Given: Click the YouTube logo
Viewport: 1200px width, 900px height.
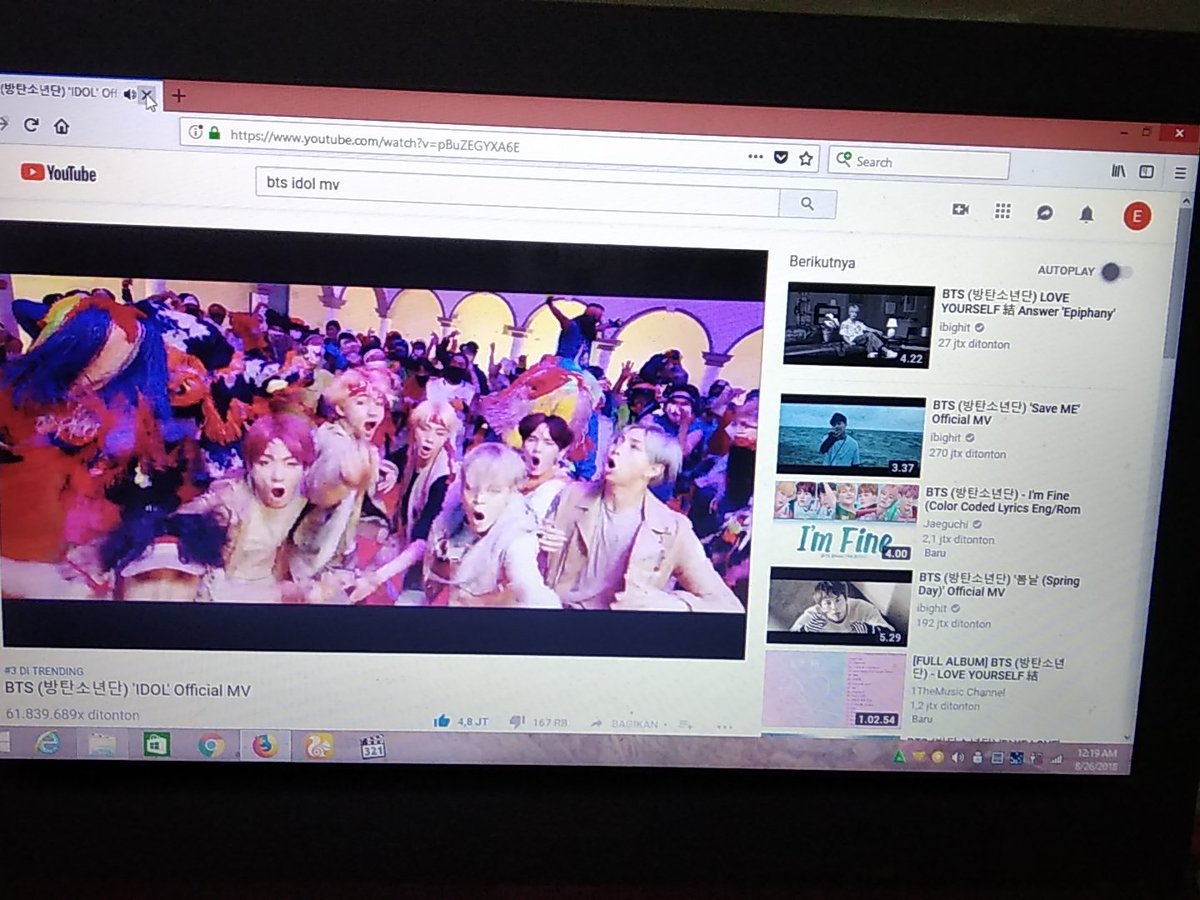Looking at the screenshot, I should coord(58,173).
